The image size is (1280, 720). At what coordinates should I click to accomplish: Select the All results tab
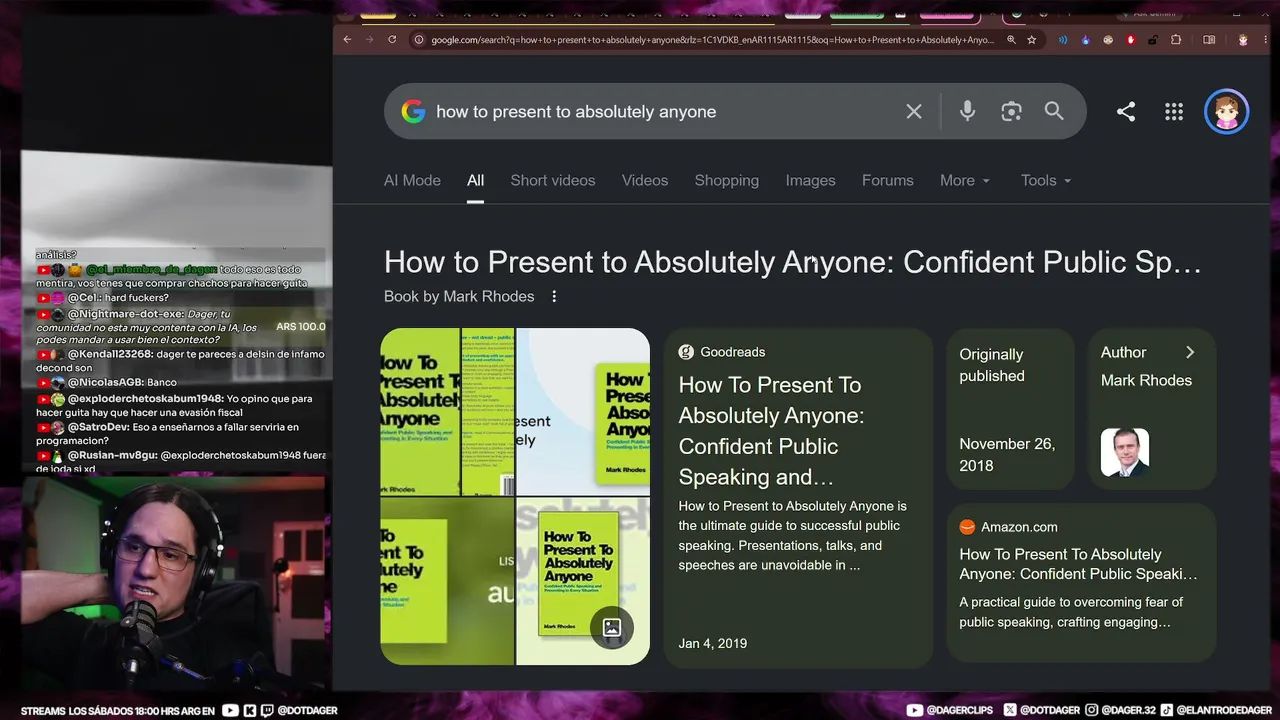(x=475, y=180)
